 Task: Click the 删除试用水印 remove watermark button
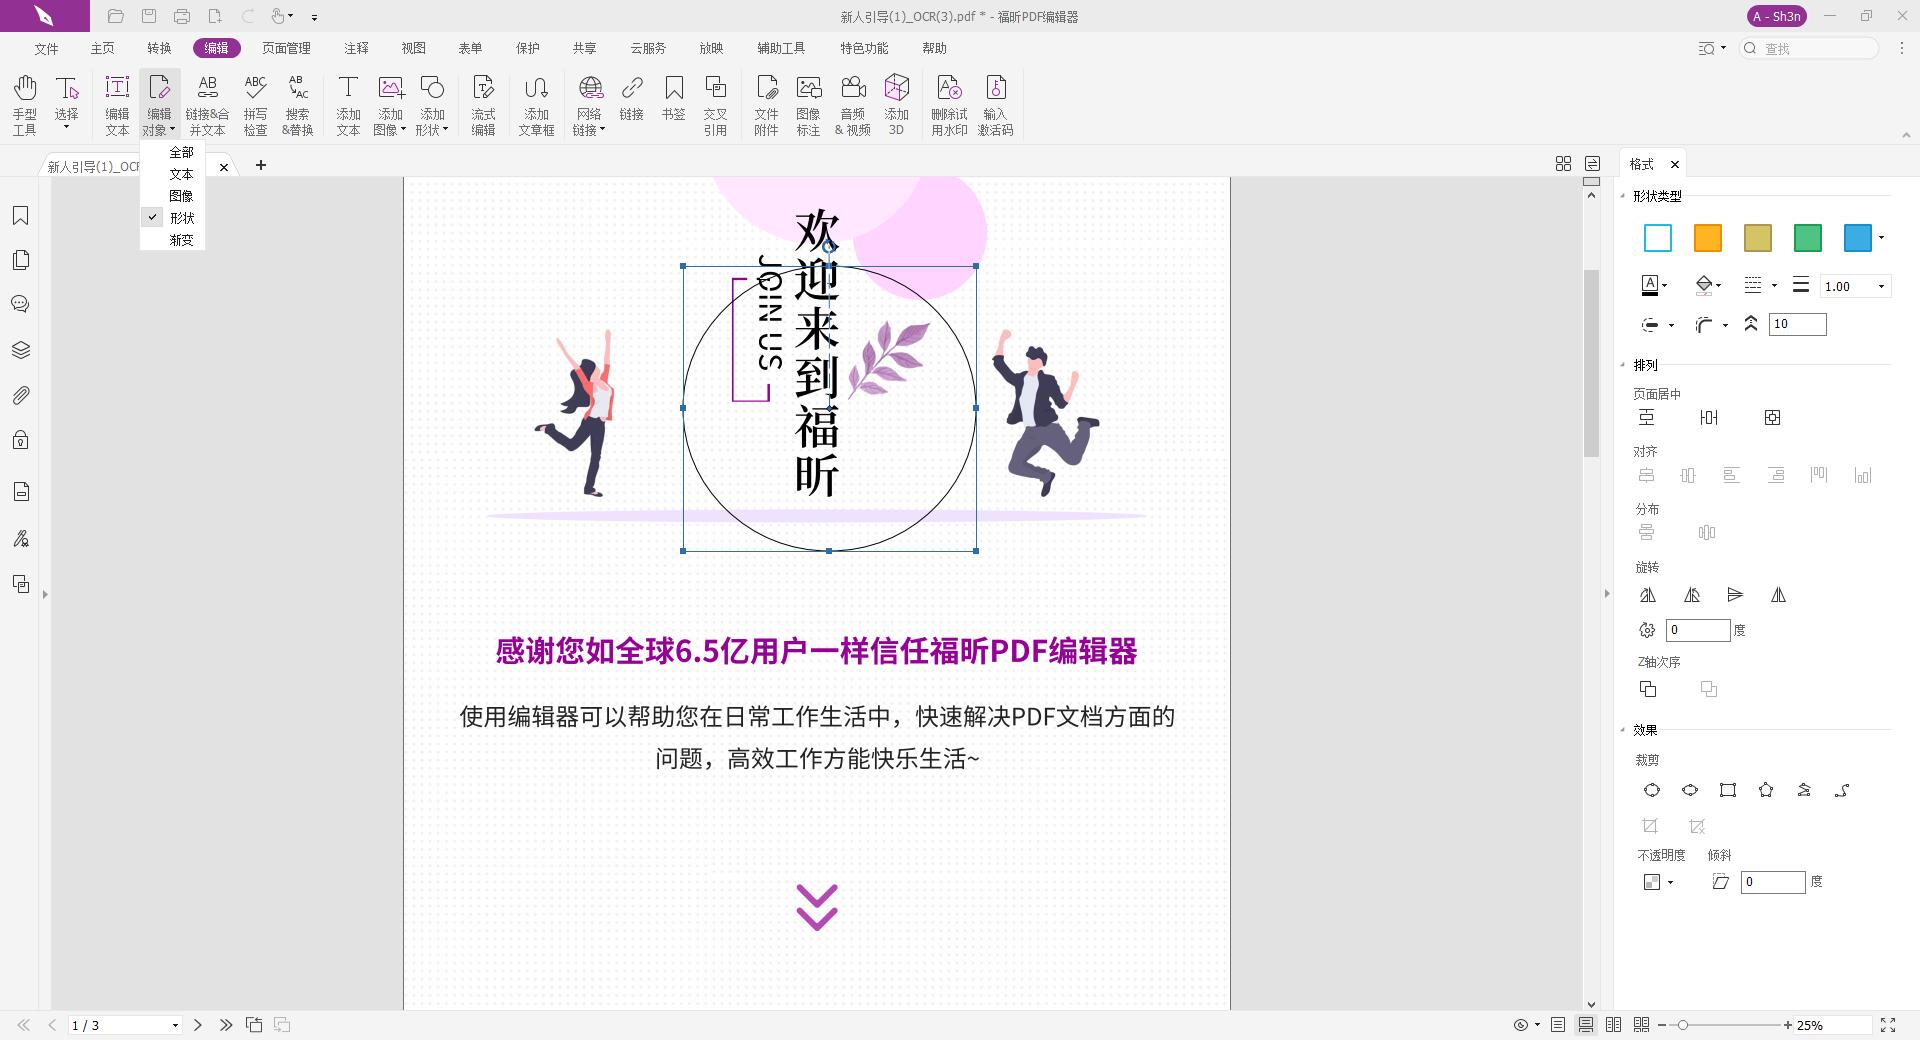(949, 104)
